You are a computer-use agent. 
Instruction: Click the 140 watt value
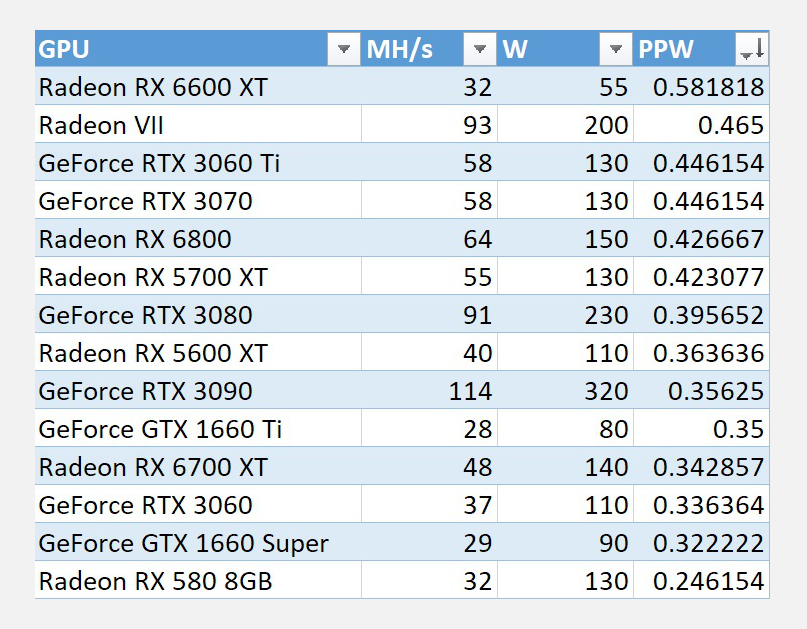click(x=606, y=467)
